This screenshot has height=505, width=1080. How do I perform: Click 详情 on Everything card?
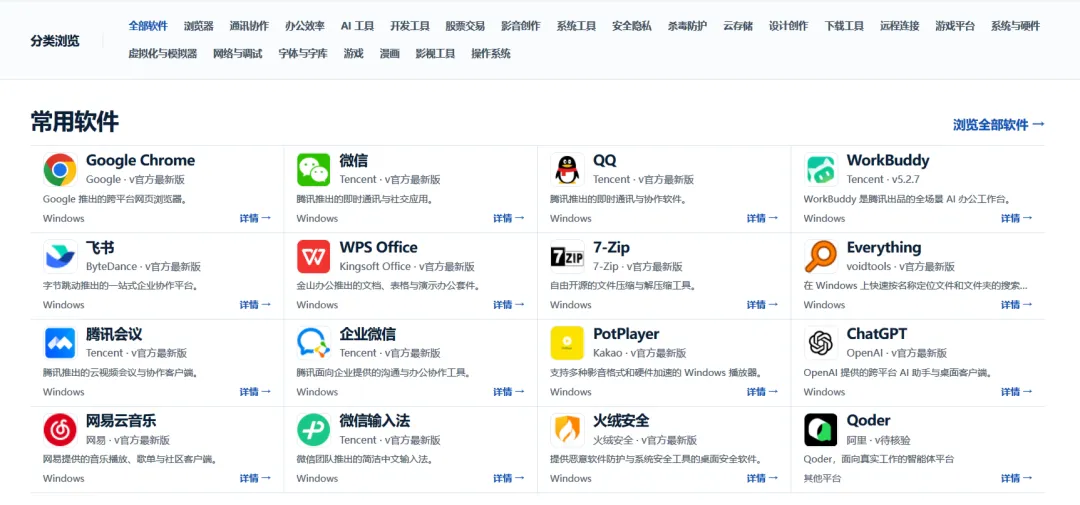(1017, 305)
